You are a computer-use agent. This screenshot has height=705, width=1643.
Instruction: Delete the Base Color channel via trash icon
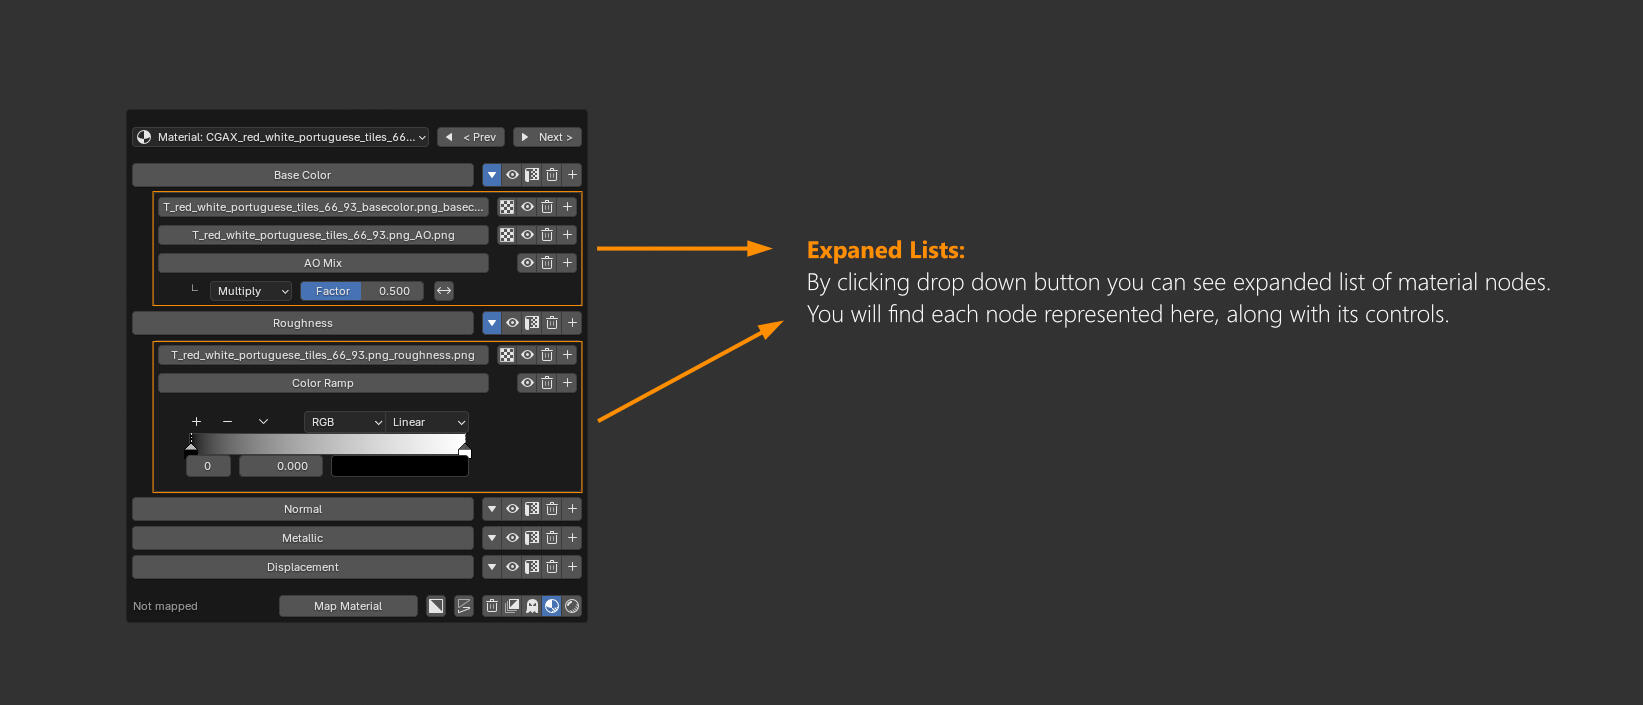(x=552, y=175)
